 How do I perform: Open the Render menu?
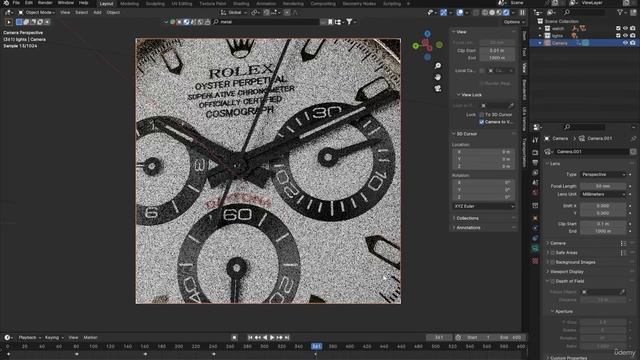pyautogui.click(x=45, y=3)
